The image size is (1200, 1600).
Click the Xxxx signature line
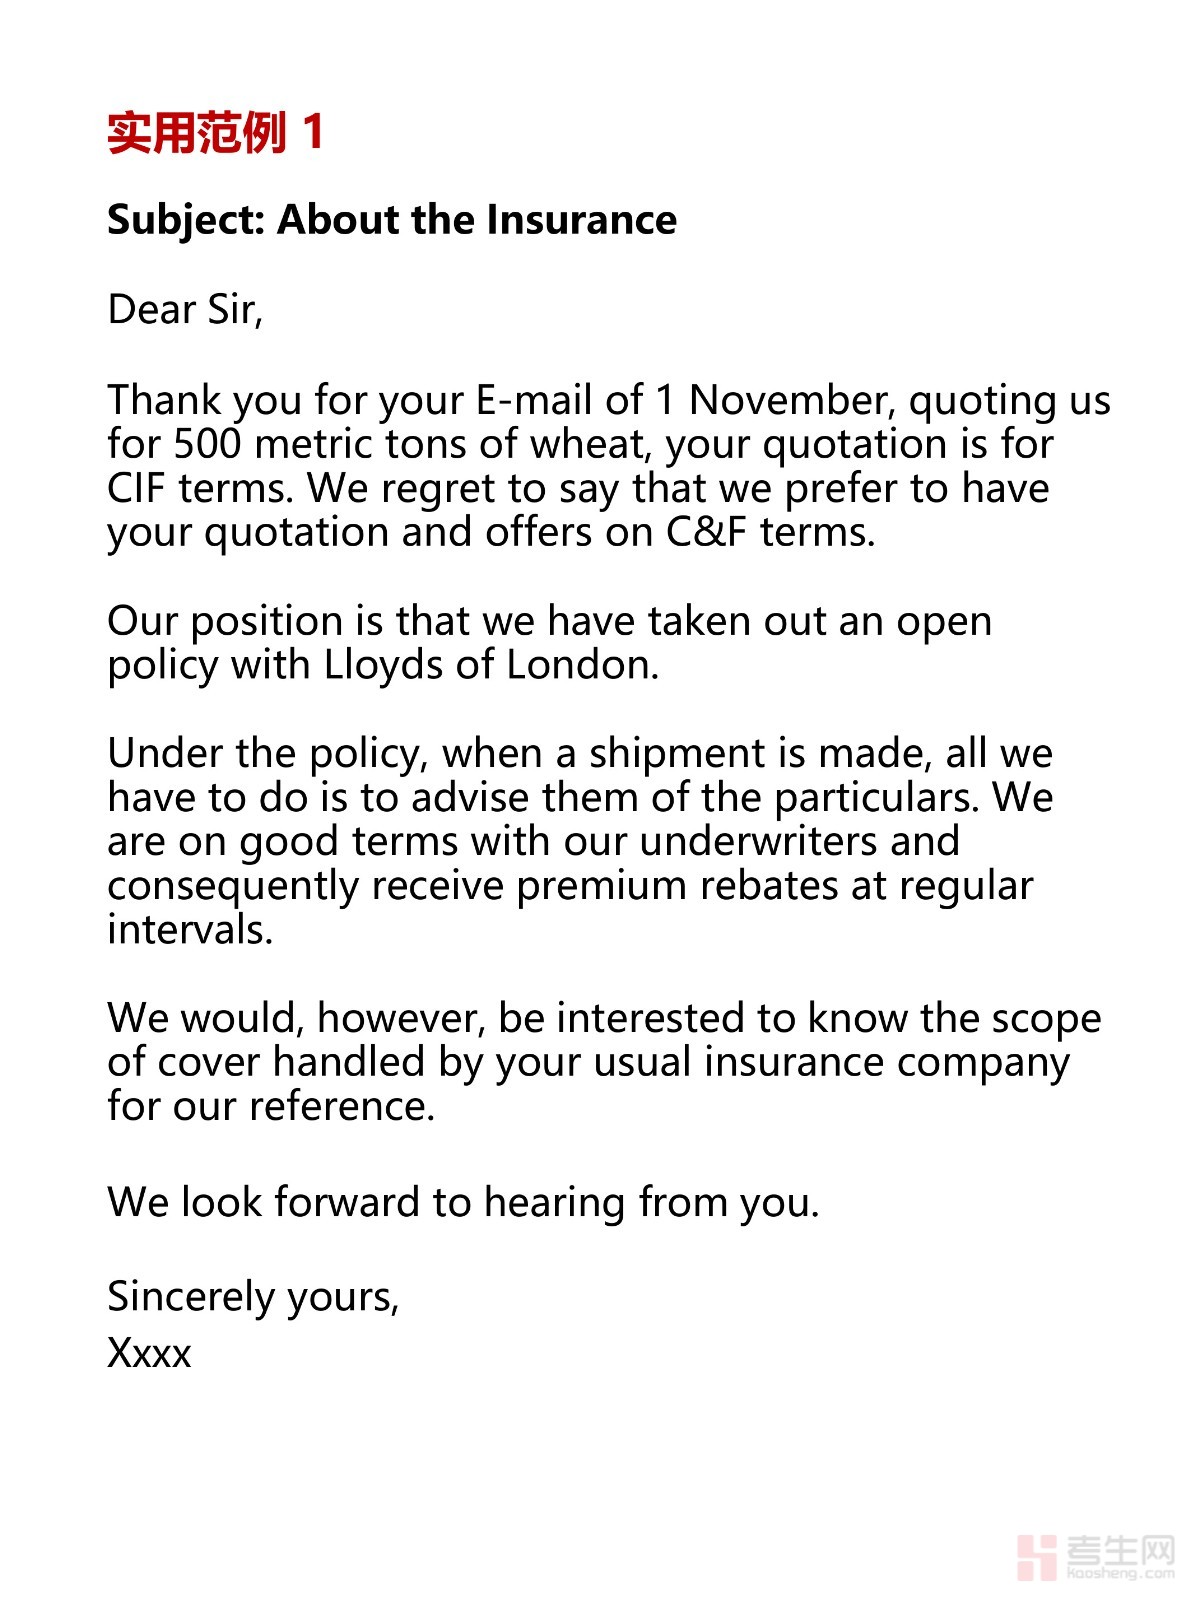pos(149,1353)
